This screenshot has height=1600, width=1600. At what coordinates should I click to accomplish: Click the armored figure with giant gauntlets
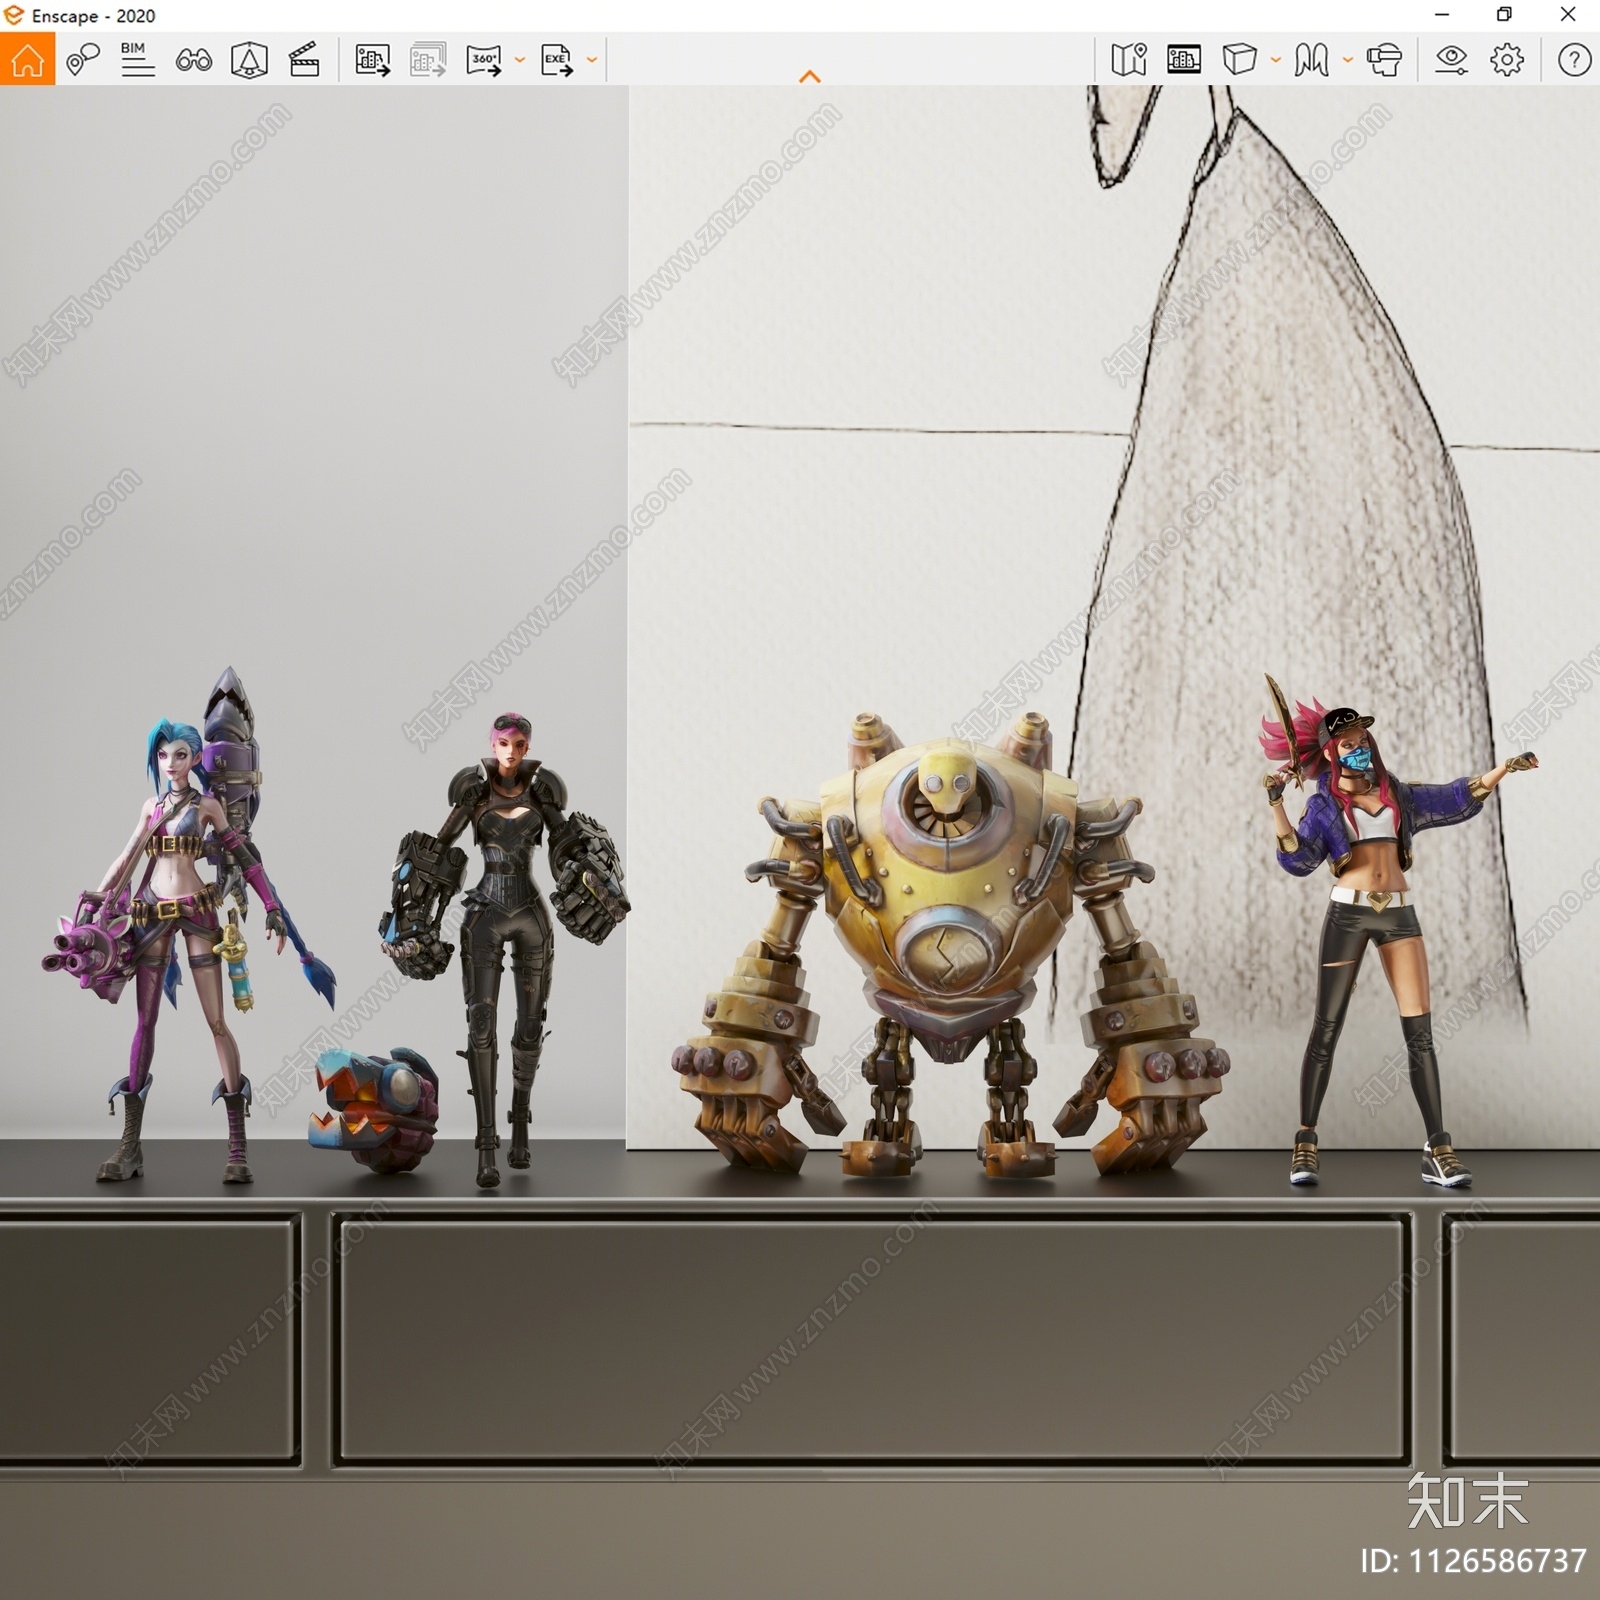tap(505, 950)
